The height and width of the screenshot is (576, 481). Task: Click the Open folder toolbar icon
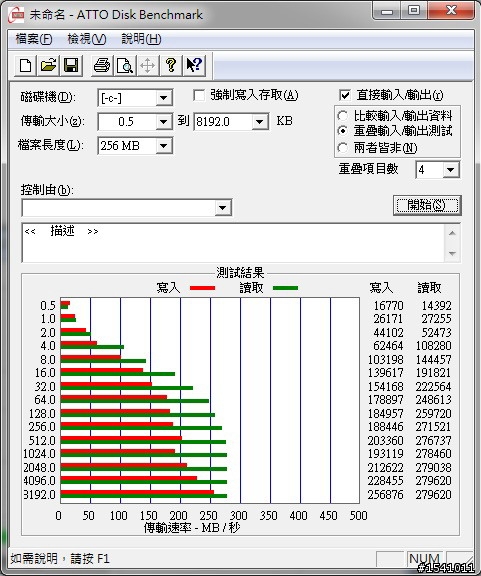(48, 66)
